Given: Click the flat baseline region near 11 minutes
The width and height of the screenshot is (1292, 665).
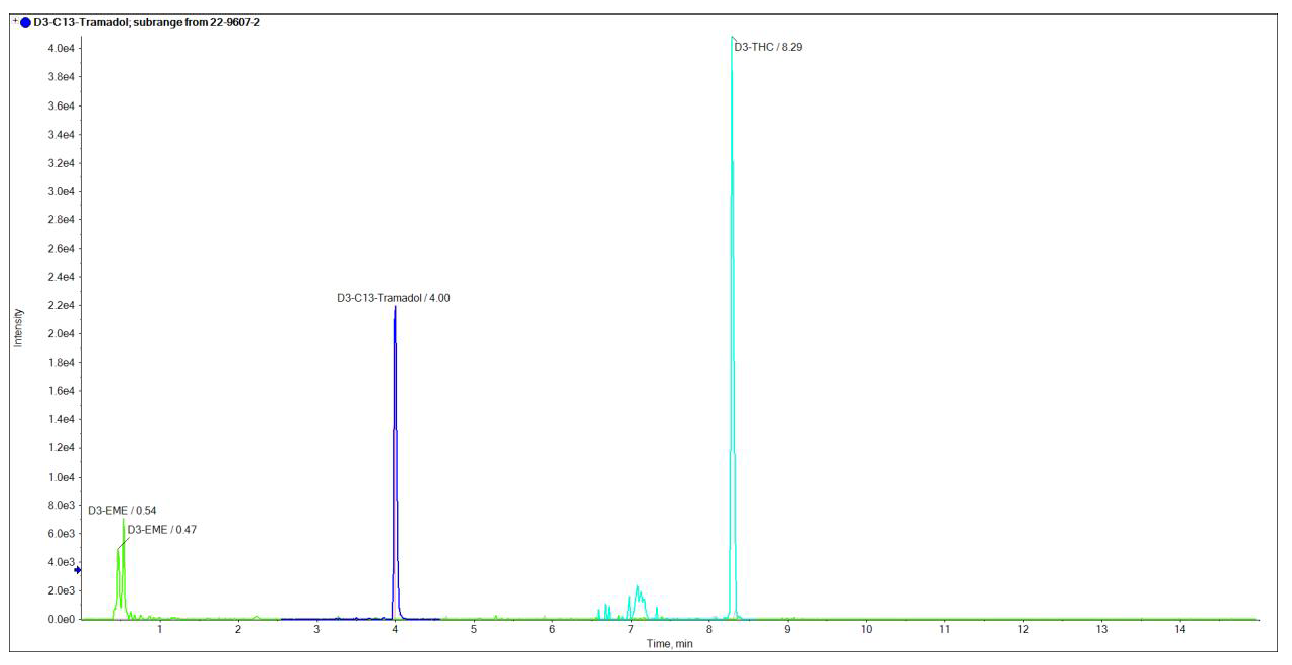Looking at the screenshot, I should coord(943,620).
